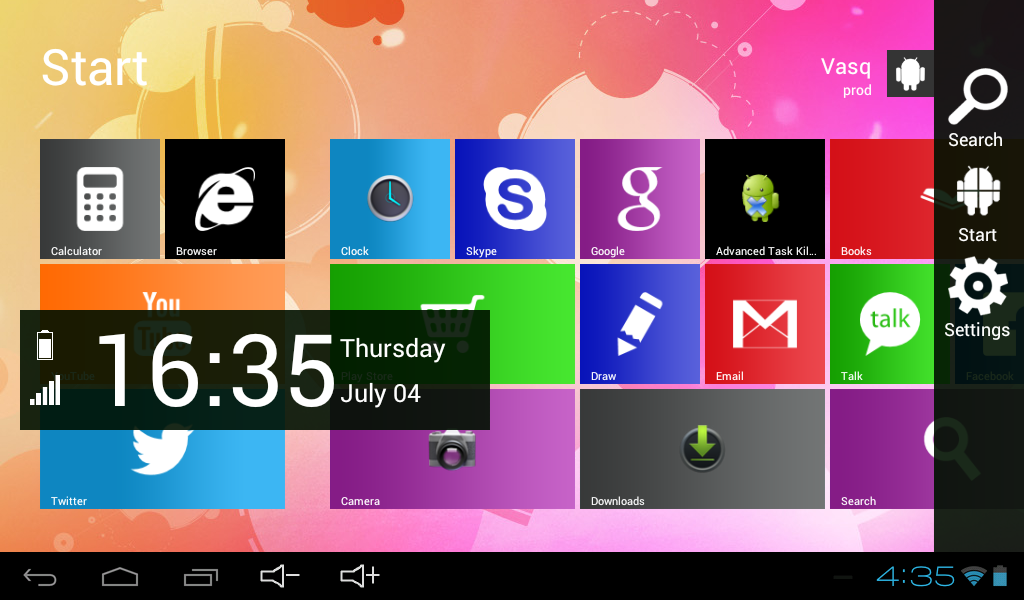Click the July 04 date text
1024x600 pixels.
pos(380,394)
